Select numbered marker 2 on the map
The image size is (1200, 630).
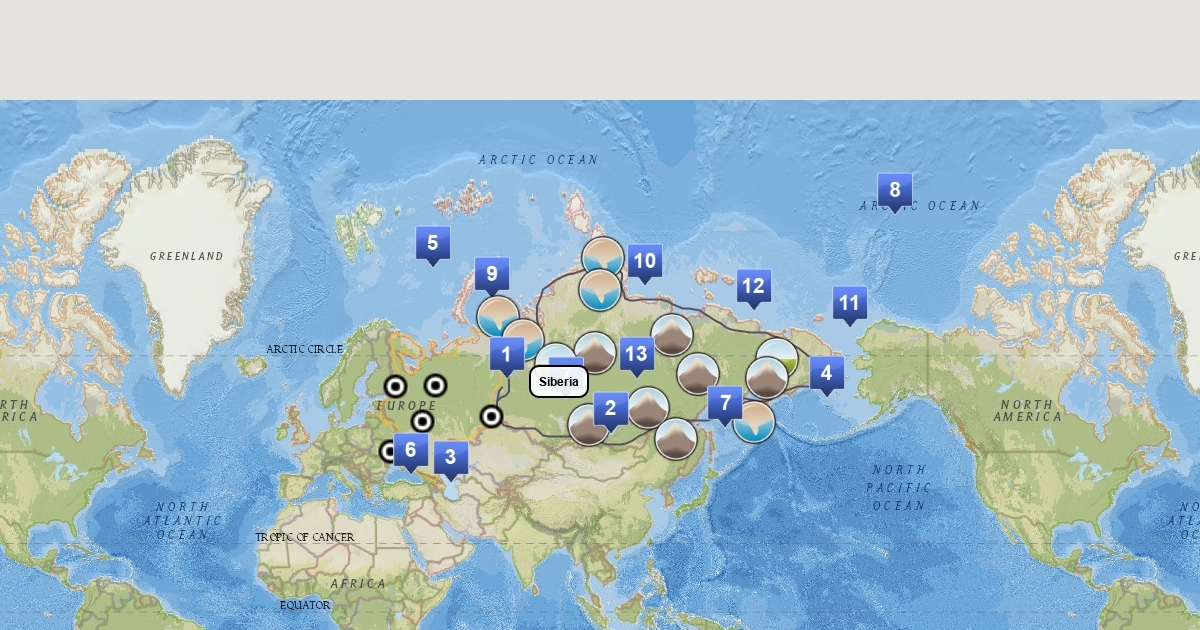tap(610, 408)
